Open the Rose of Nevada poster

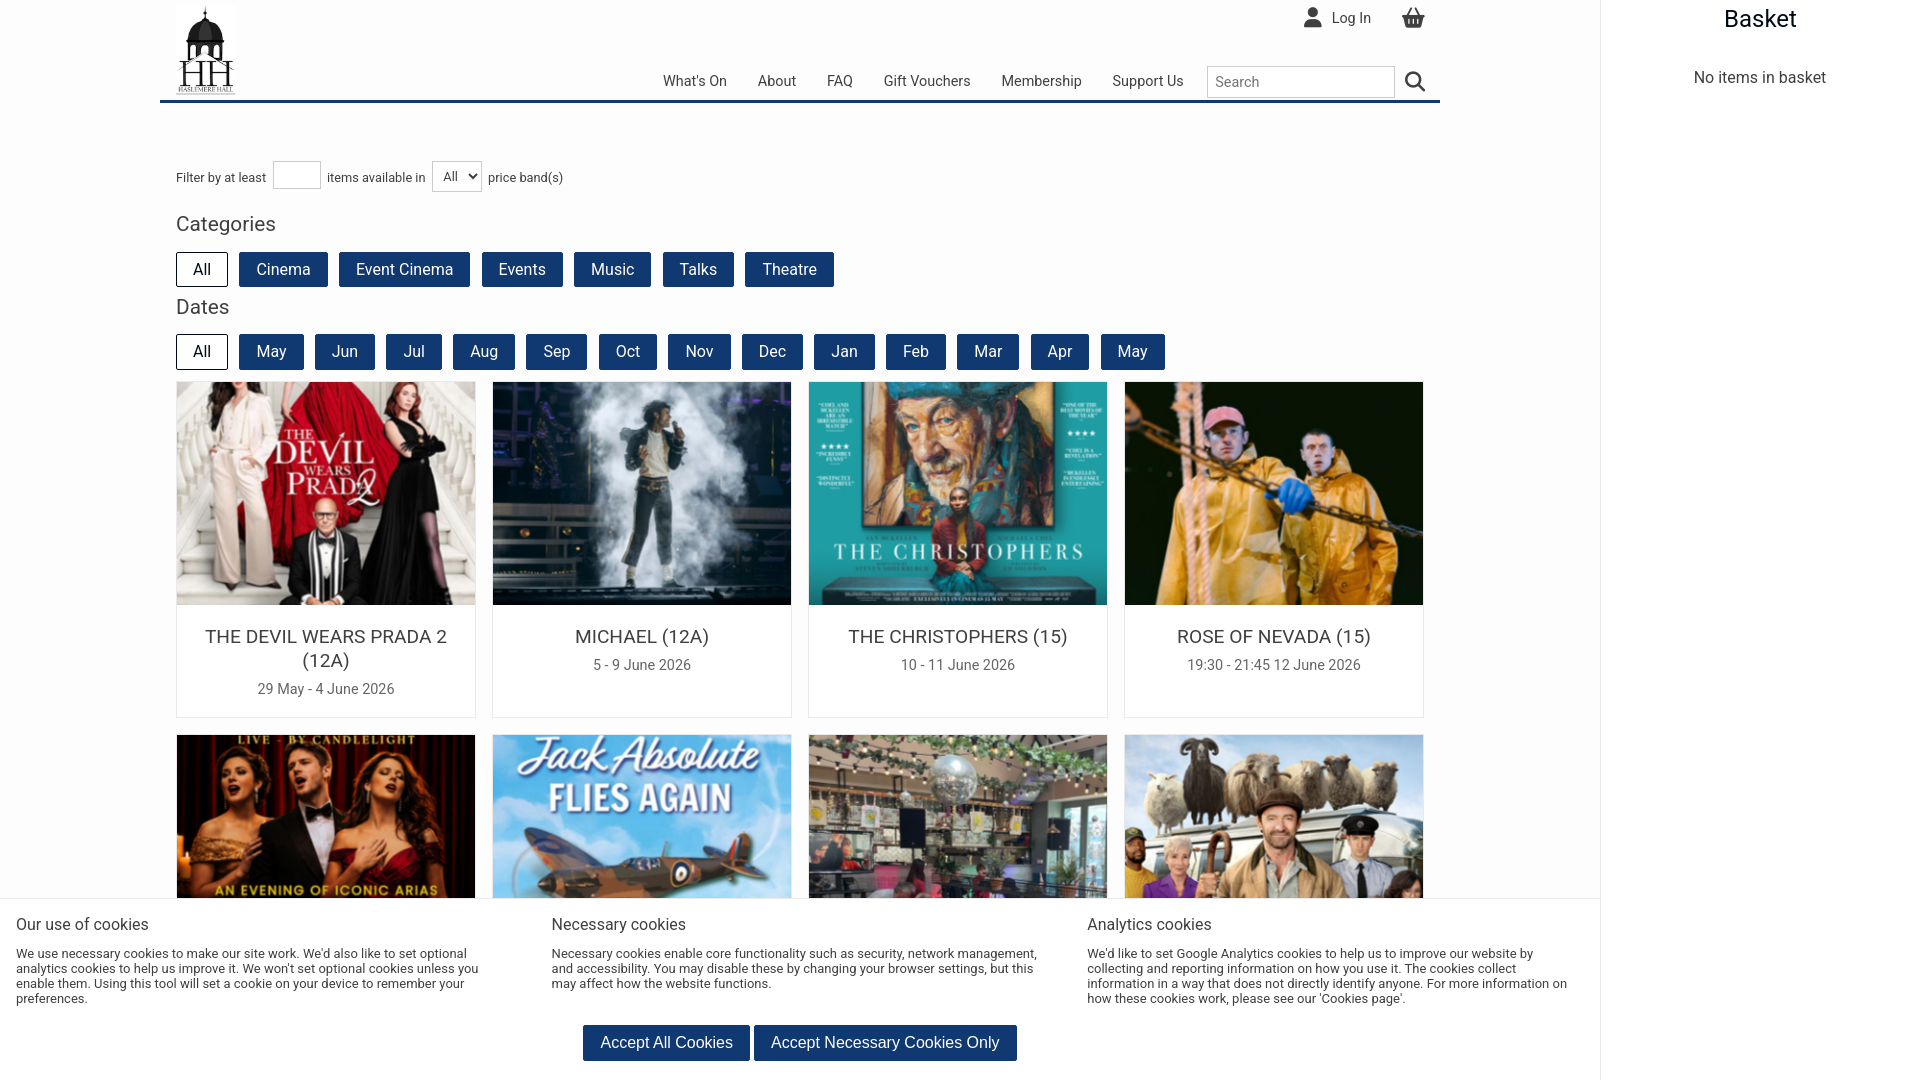point(1274,493)
